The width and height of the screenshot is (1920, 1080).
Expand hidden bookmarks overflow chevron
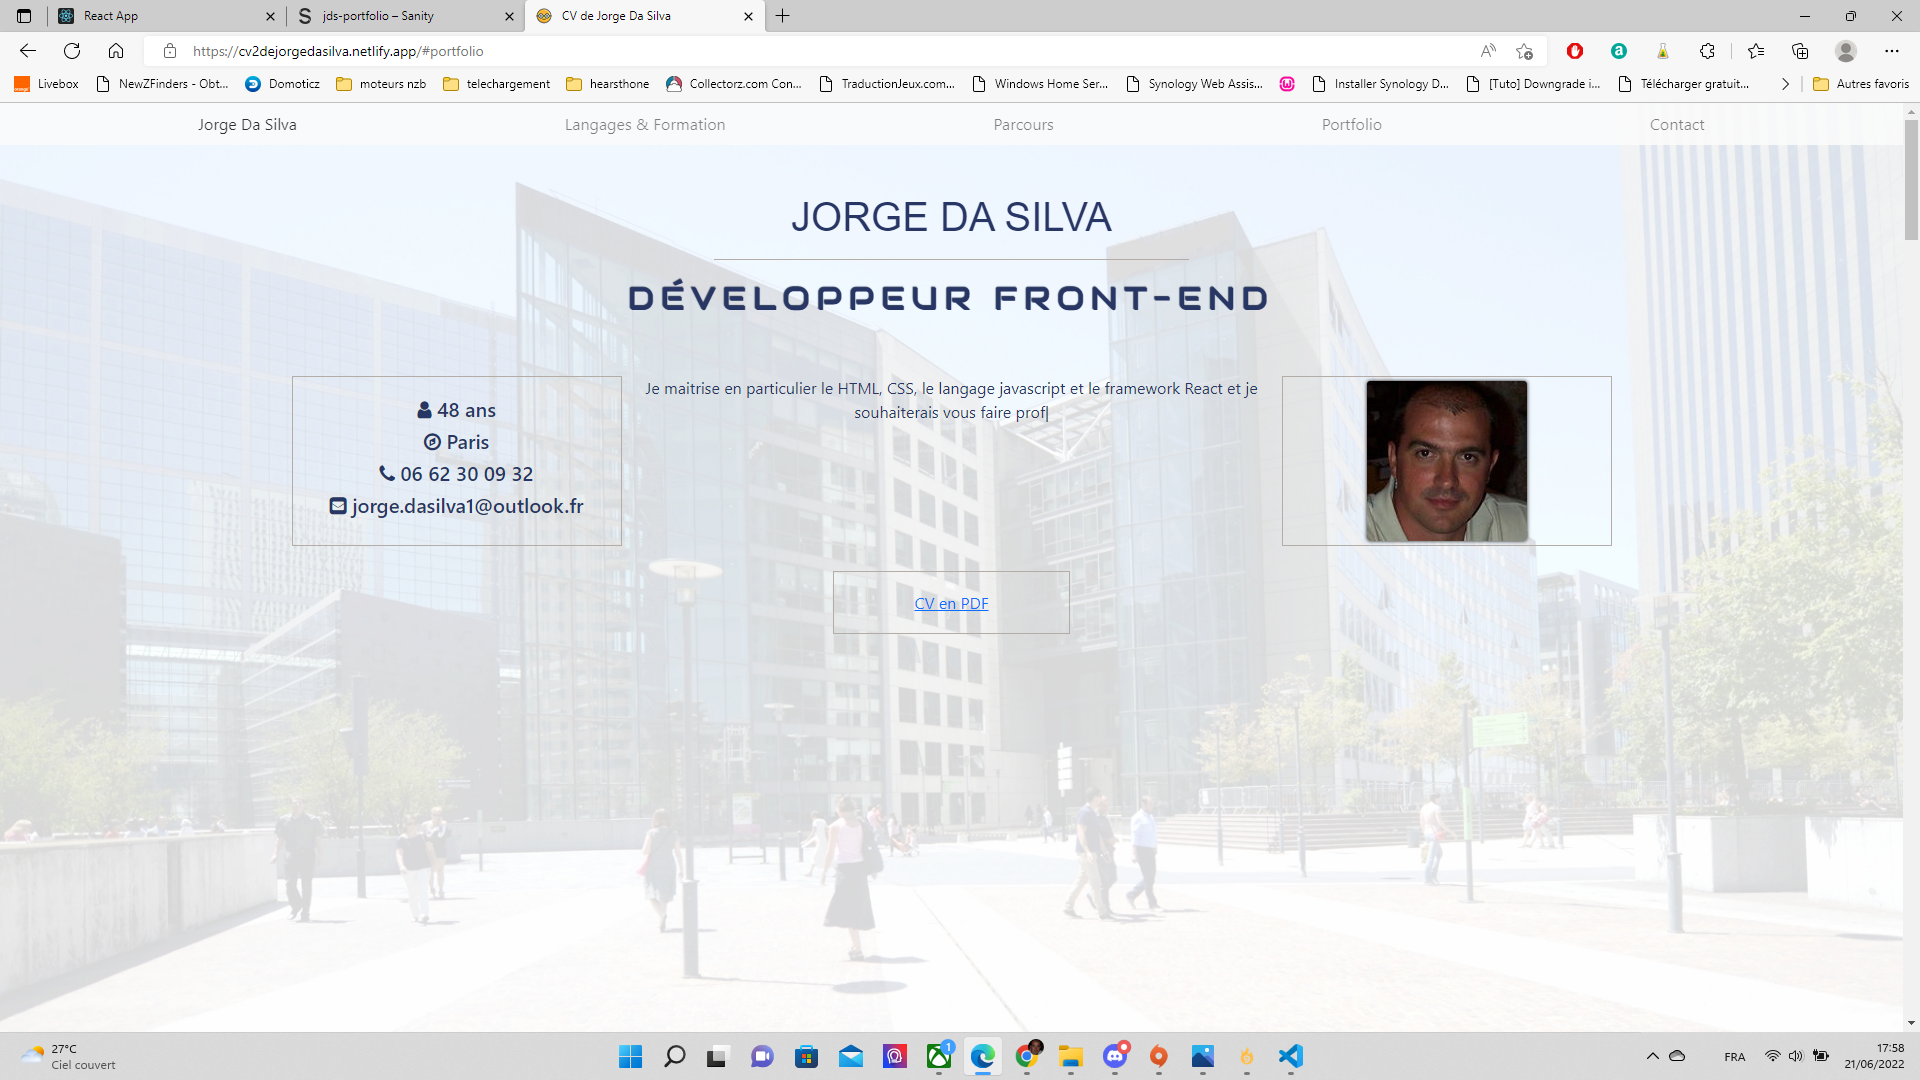tap(1785, 84)
